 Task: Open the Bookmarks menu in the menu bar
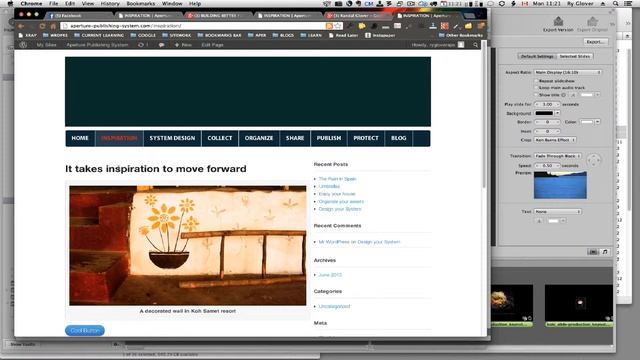pos(140,4)
